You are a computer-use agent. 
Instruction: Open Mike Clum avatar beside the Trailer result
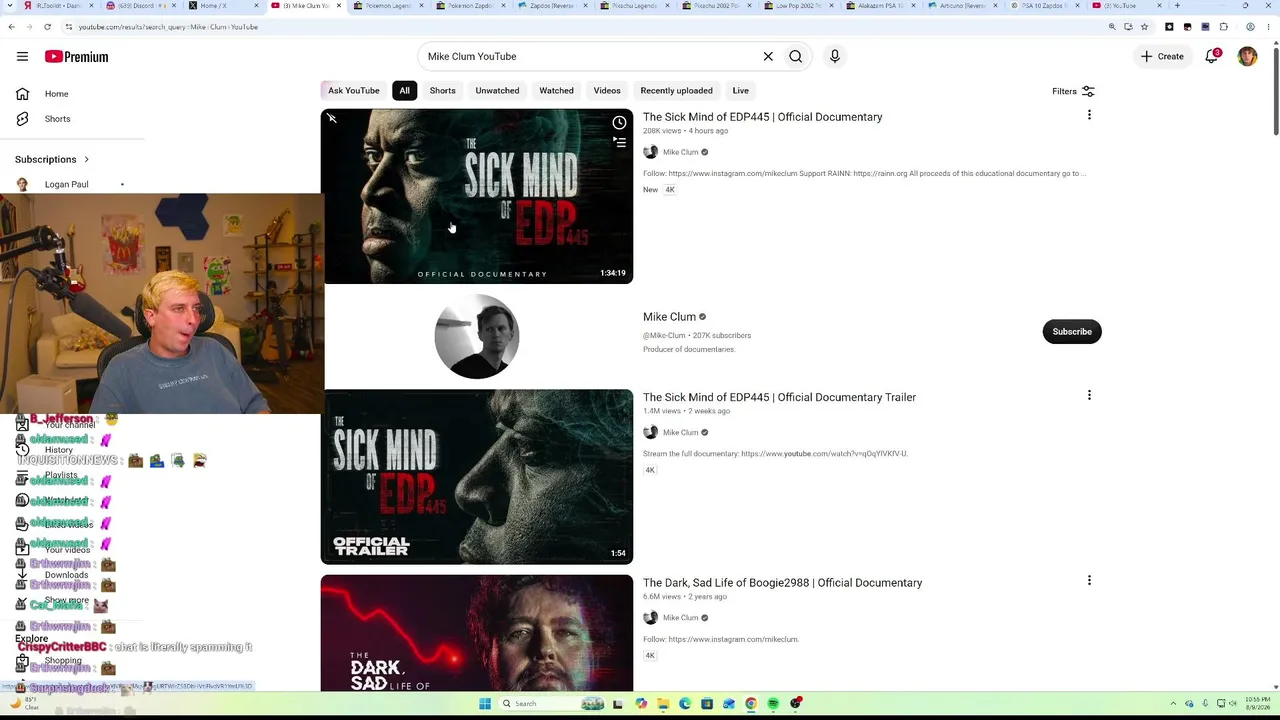tap(650, 432)
